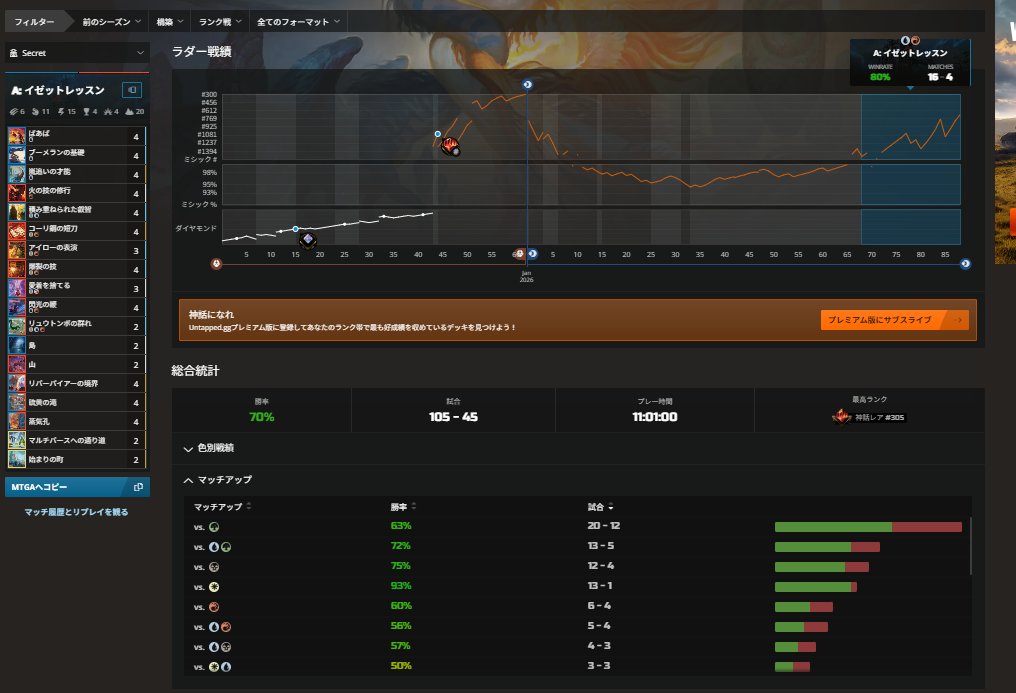The height and width of the screenshot is (693, 1016).
Task: Click the right blue timeline range handle
Action: click(x=965, y=264)
